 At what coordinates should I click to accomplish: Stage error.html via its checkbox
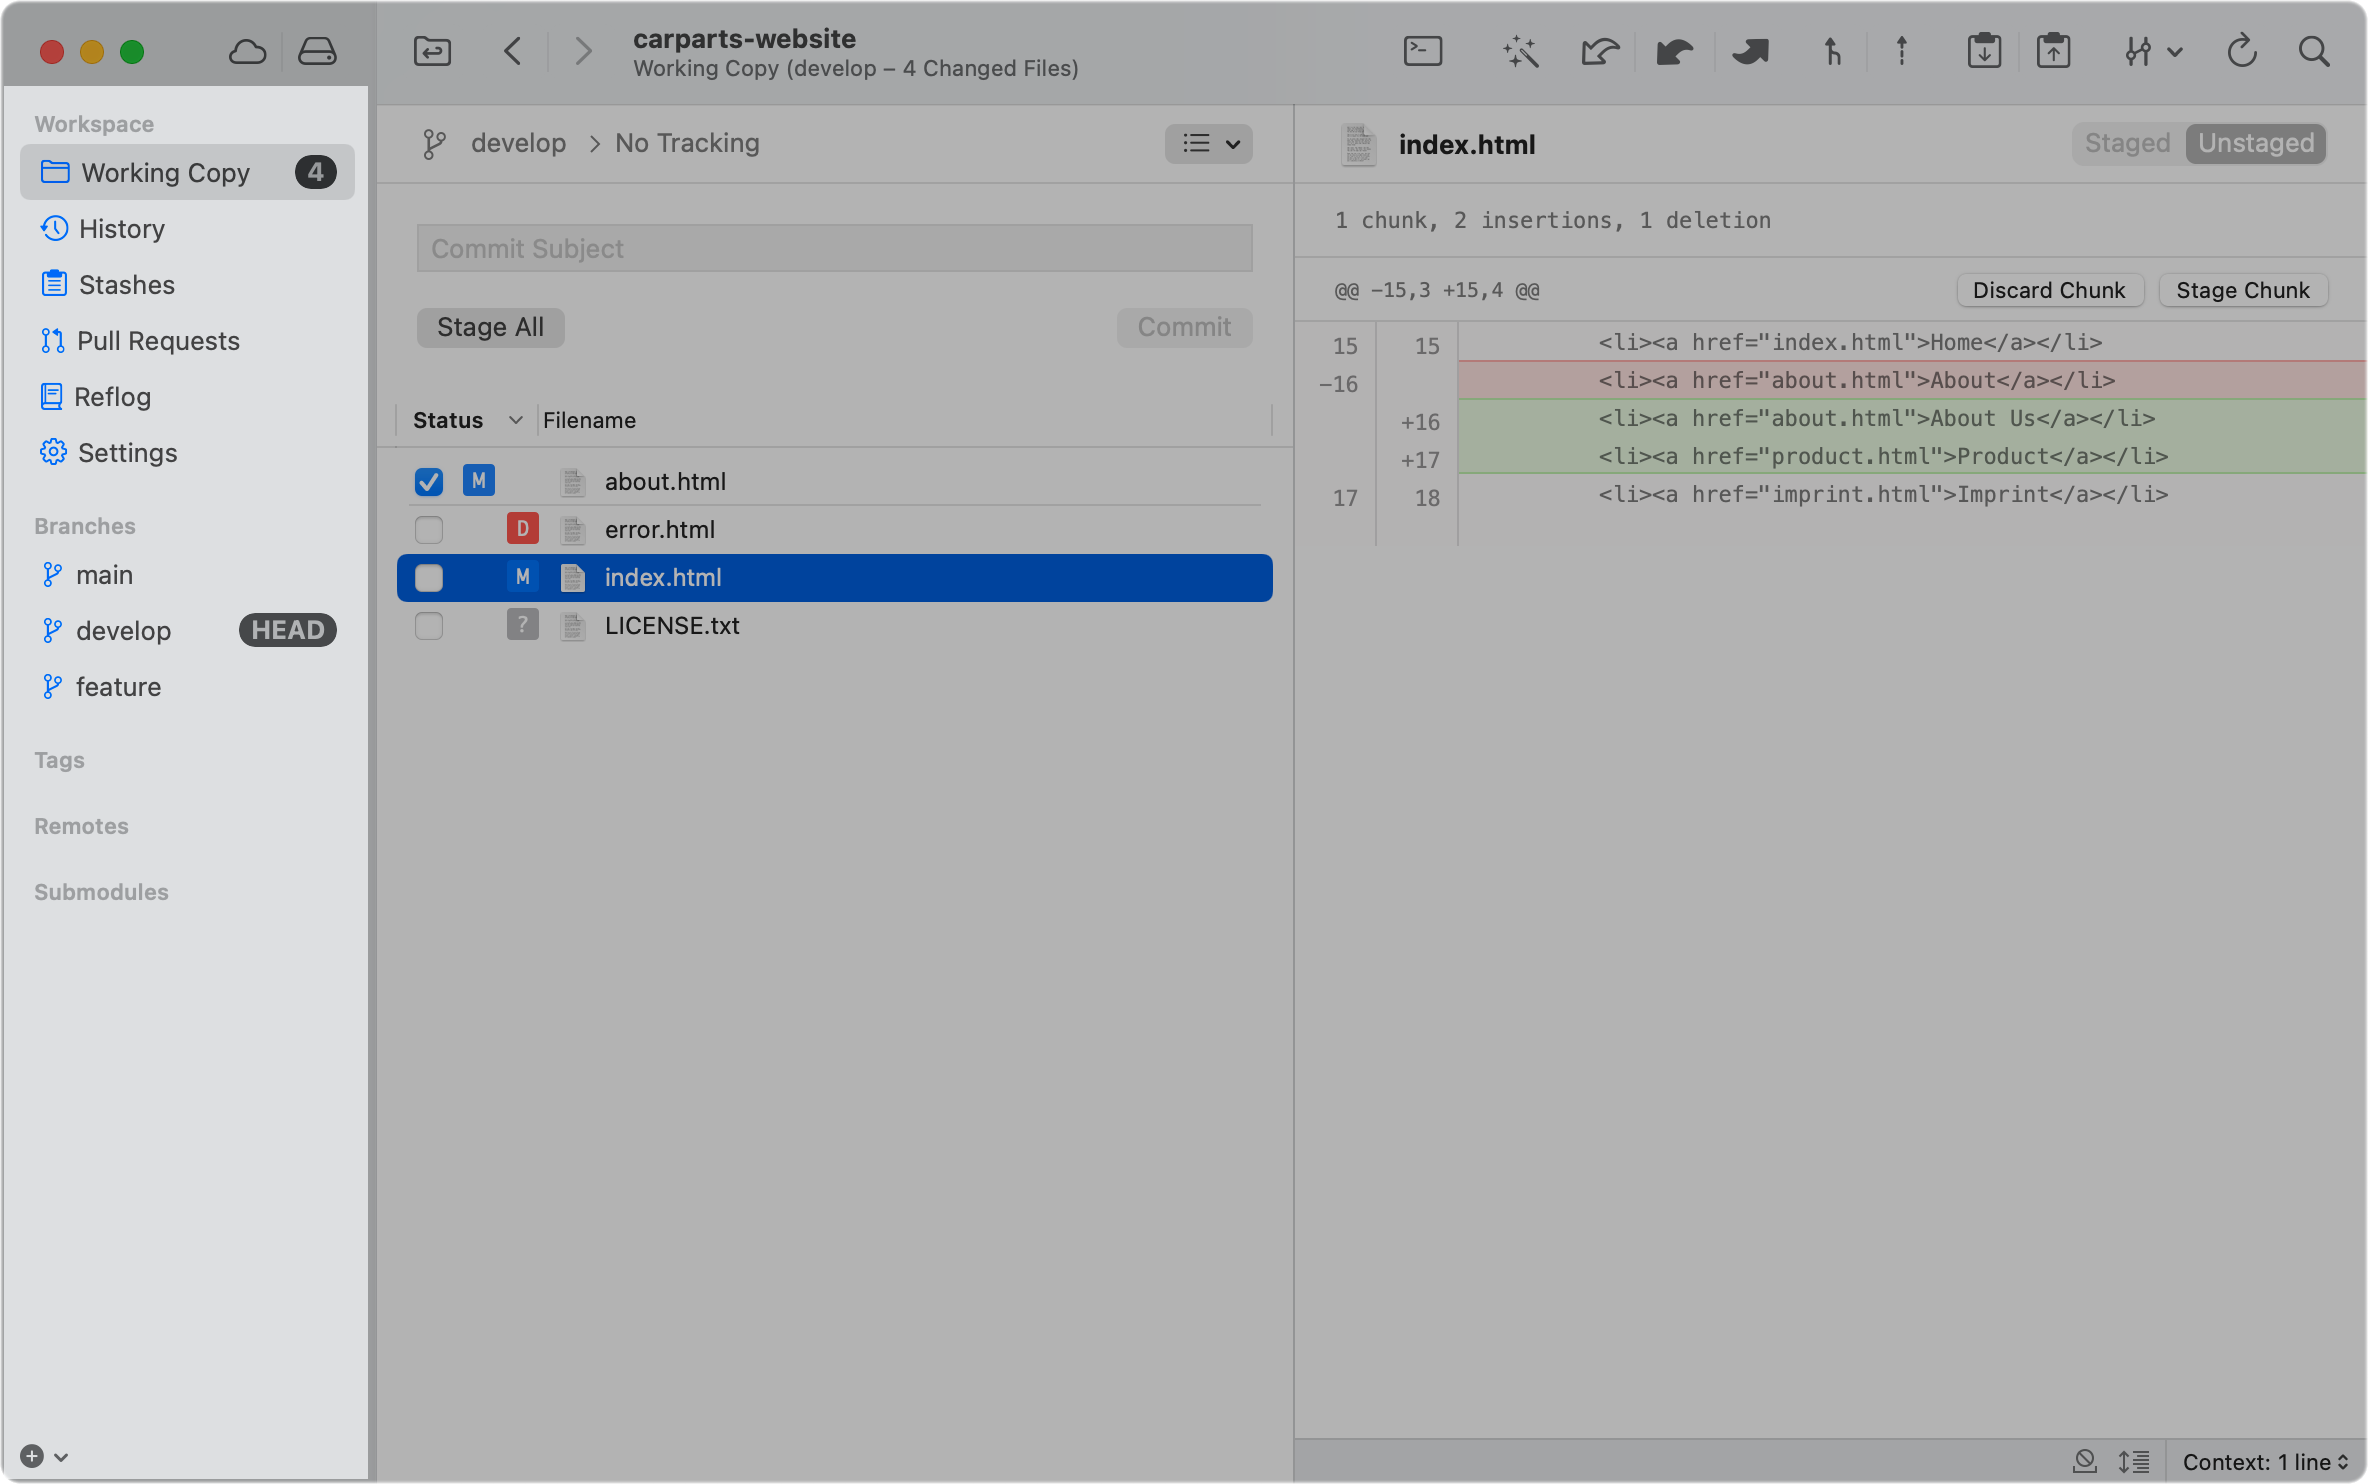(x=429, y=530)
